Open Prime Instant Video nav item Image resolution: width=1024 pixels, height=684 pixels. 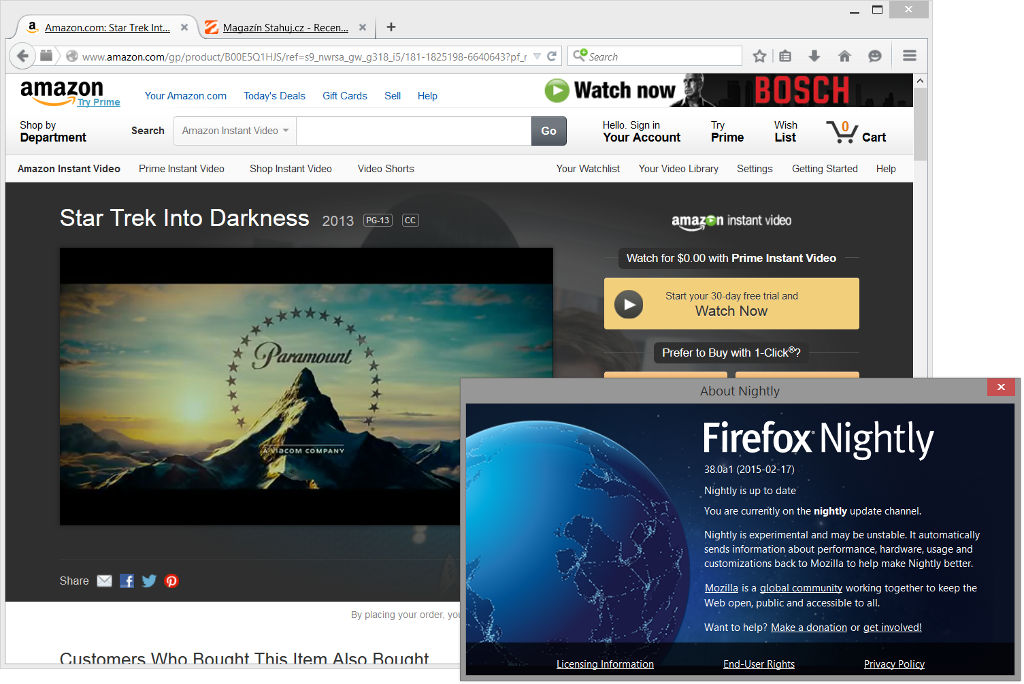[x=182, y=169]
